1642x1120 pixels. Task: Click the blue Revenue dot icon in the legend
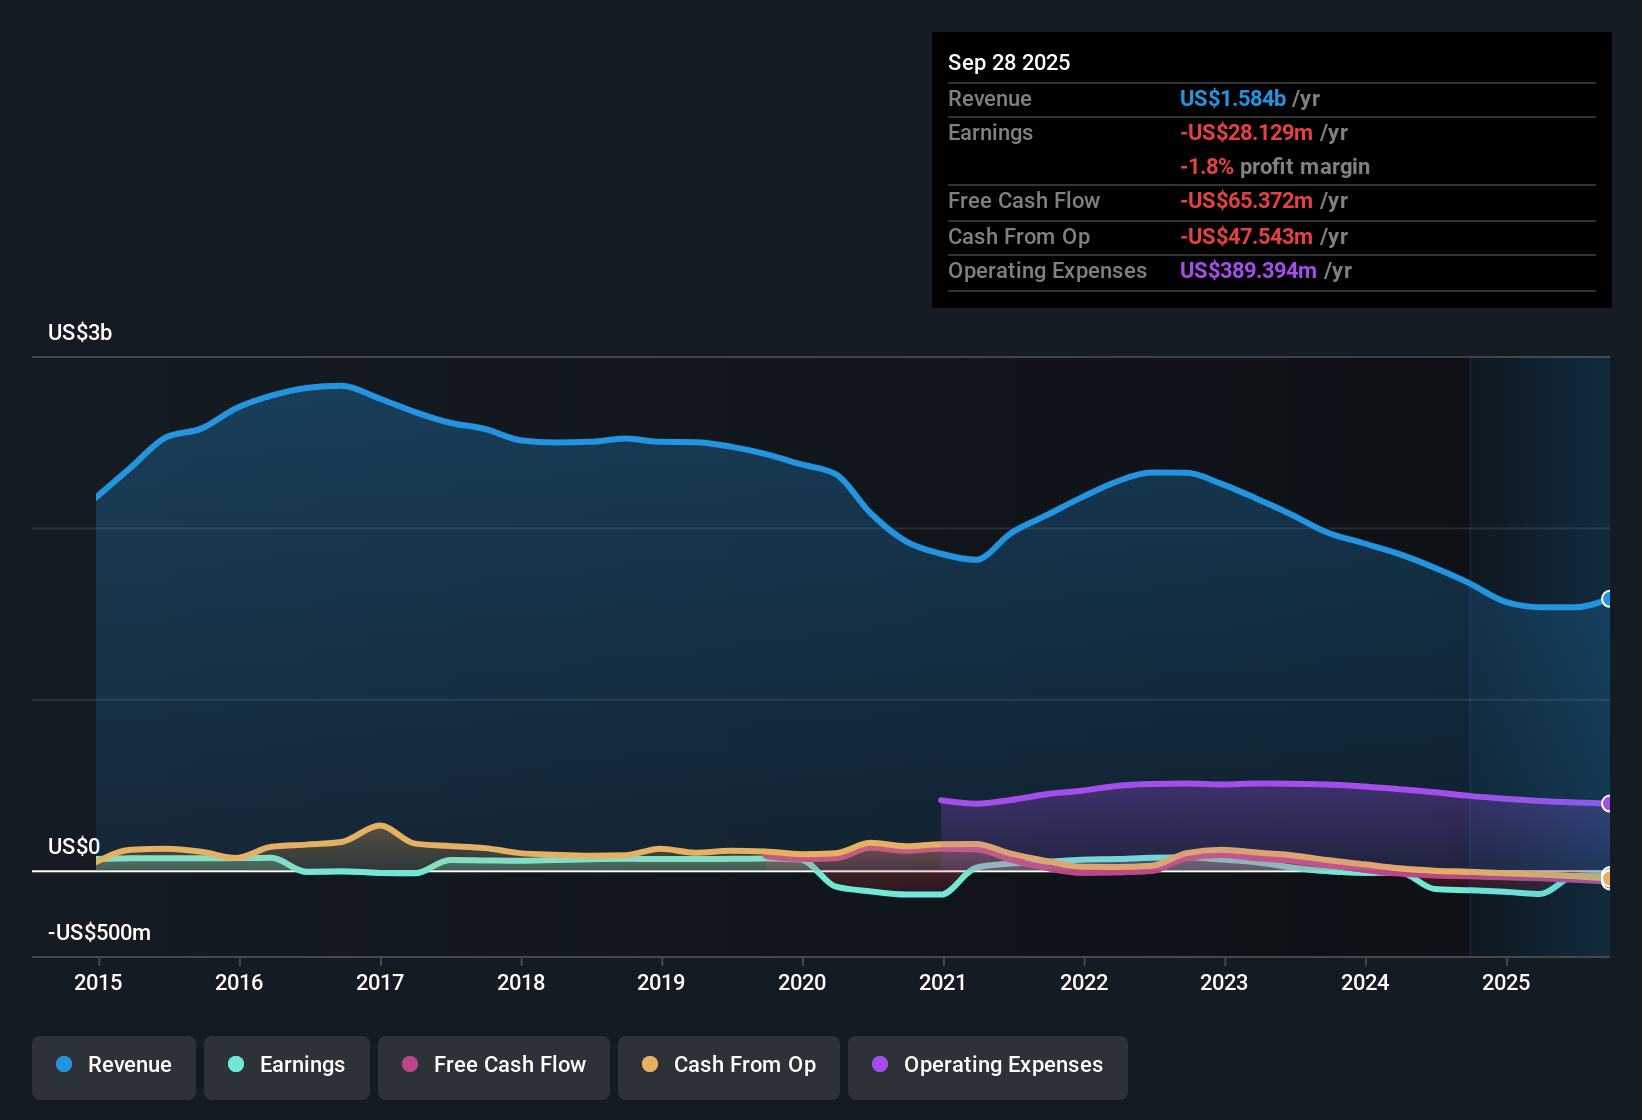pos(64,1065)
